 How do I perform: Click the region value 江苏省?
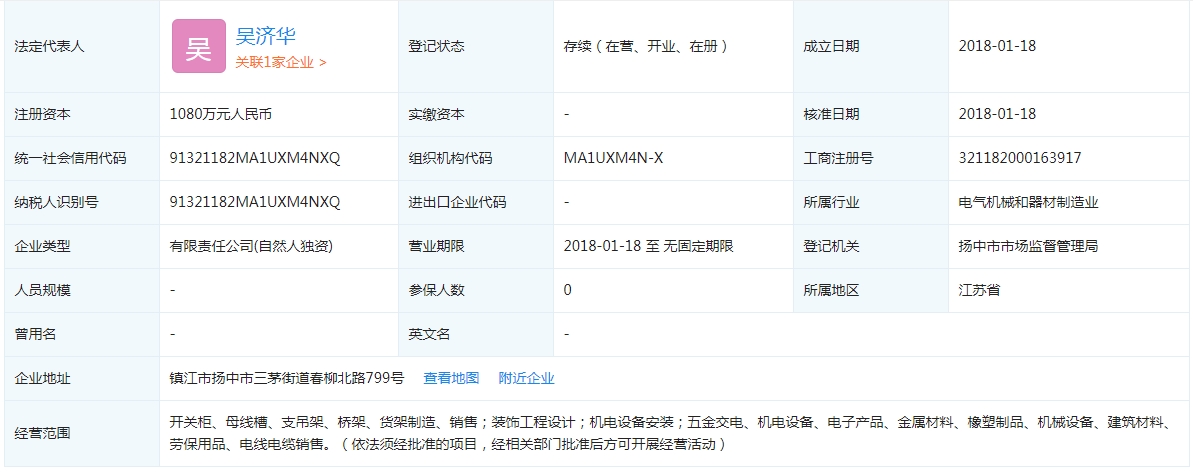click(979, 290)
